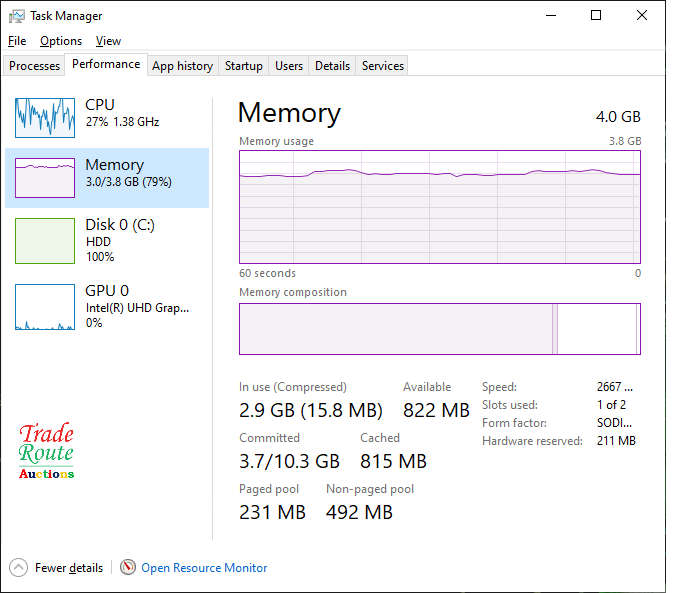Image resolution: width=674 pixels, height=593 pixels.
Task: Switch to the Processes tab
Action: click(35, 66)
